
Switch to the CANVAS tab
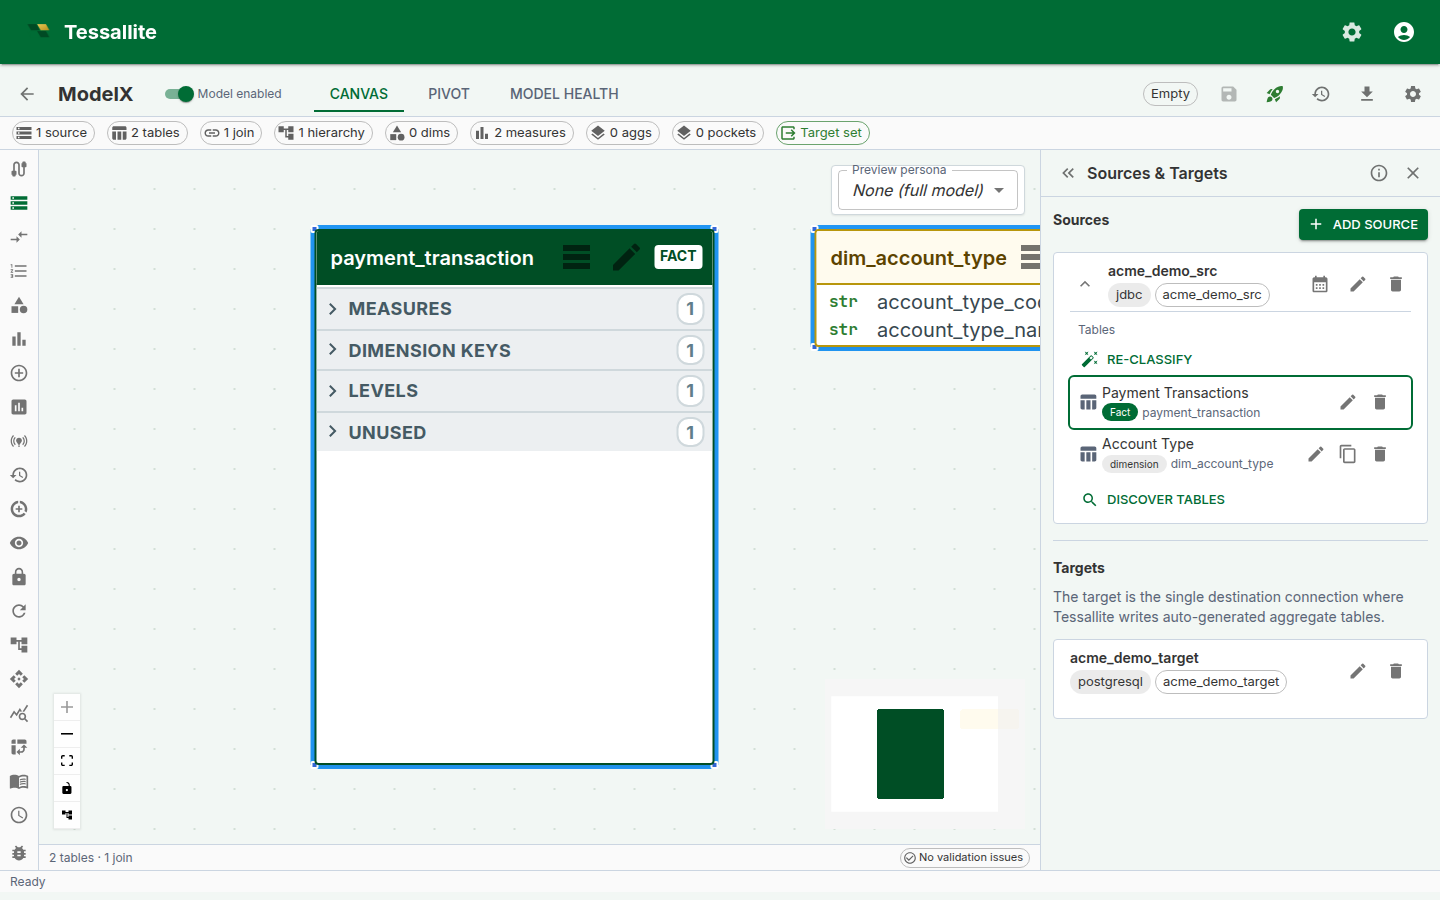[x=359, y=94]
